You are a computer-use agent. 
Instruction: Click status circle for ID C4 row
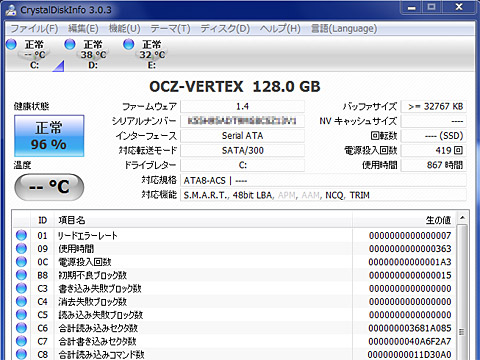pyautogui.click(x=21, y=302)
